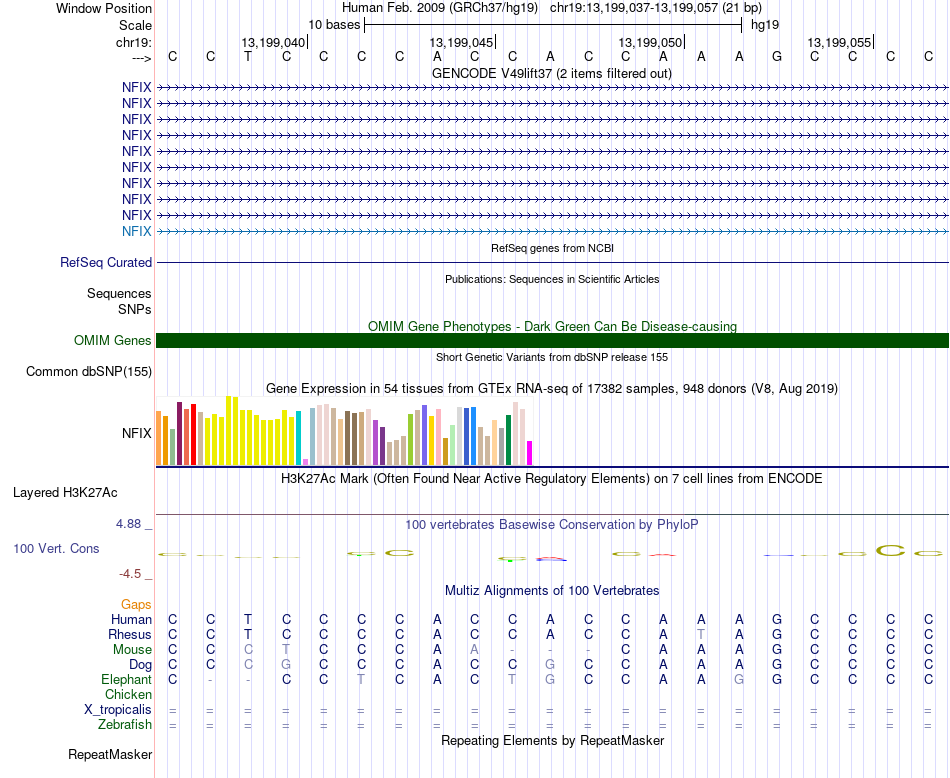Open the H3K27Ac Mark track title
Screen dimensions: 950x778
point(552,479)
